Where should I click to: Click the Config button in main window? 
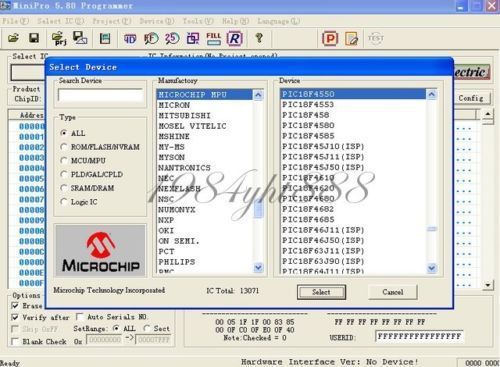click(x=471, y=98)
